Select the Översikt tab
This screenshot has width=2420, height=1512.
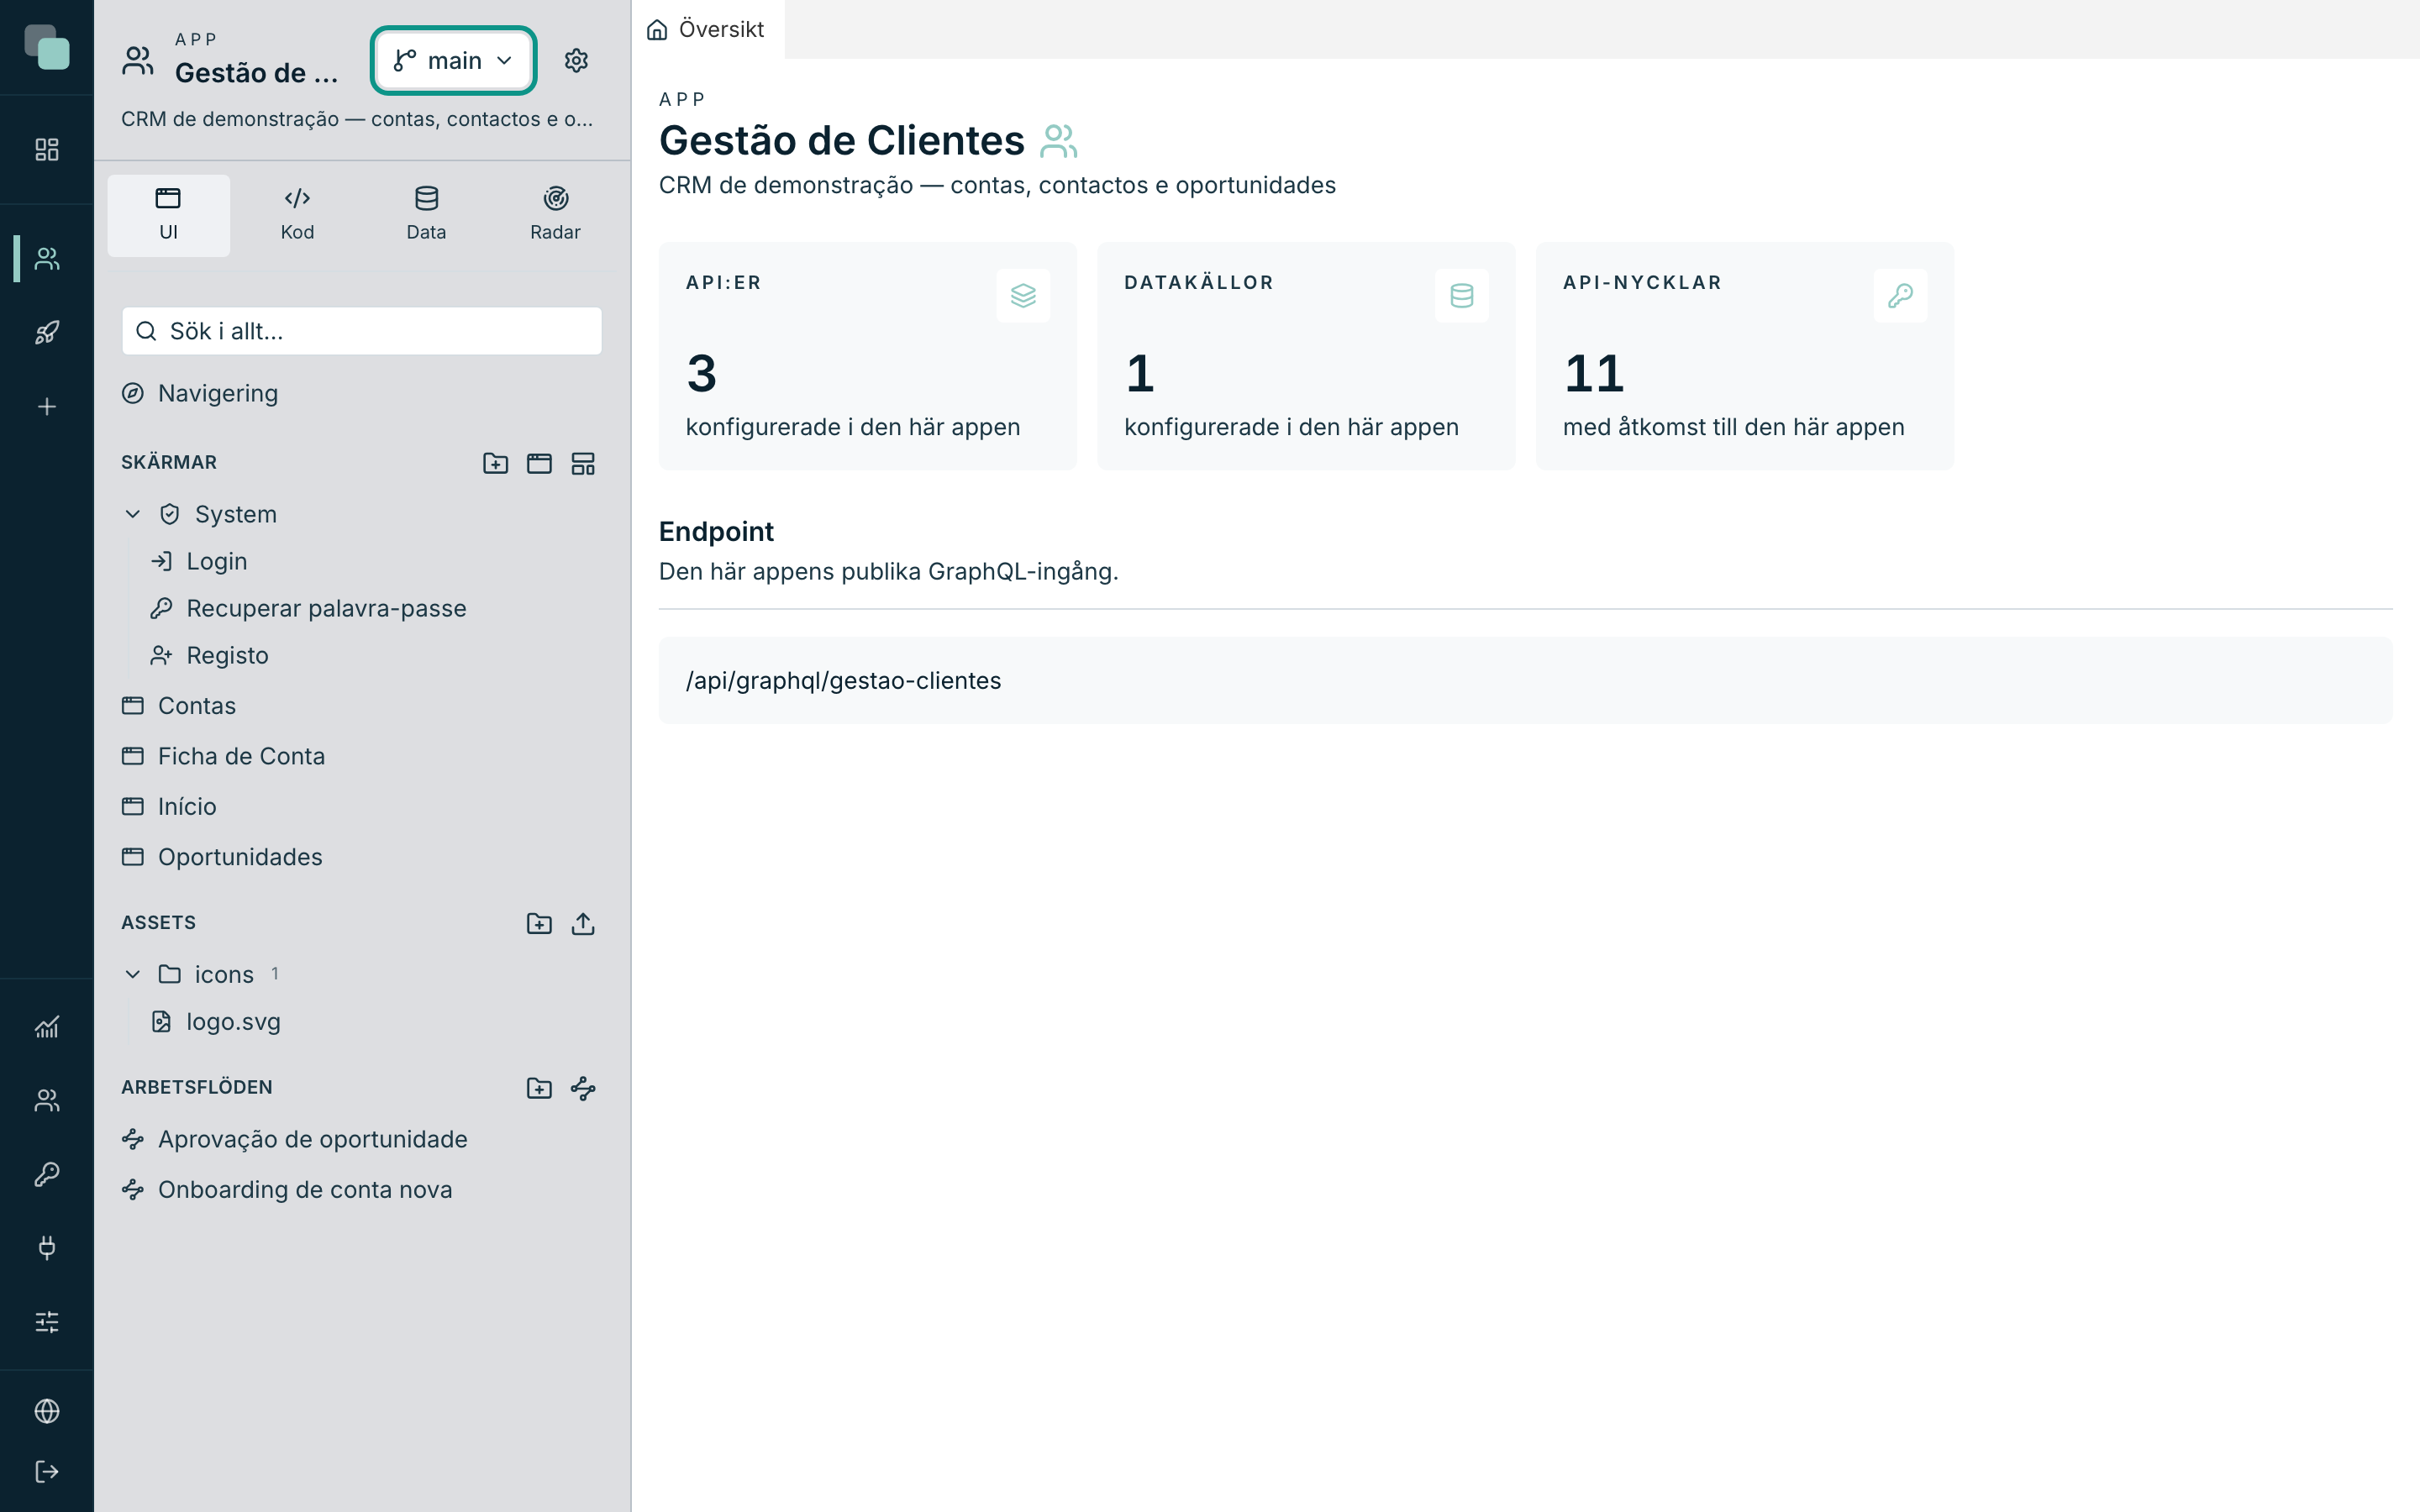707,29
